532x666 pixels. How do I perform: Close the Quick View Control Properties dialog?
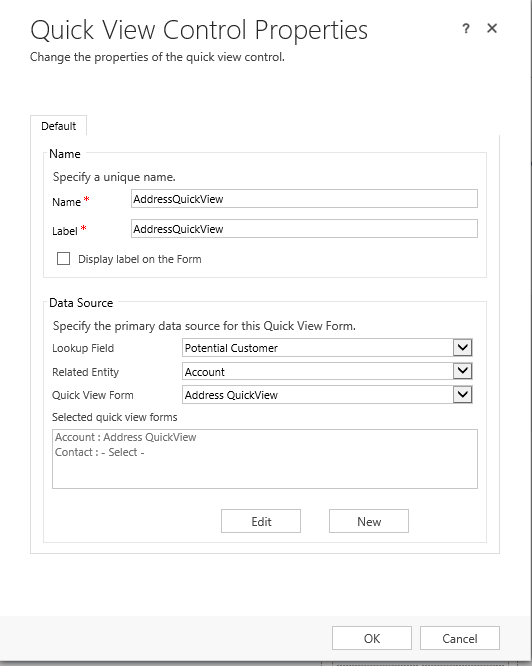492,28
